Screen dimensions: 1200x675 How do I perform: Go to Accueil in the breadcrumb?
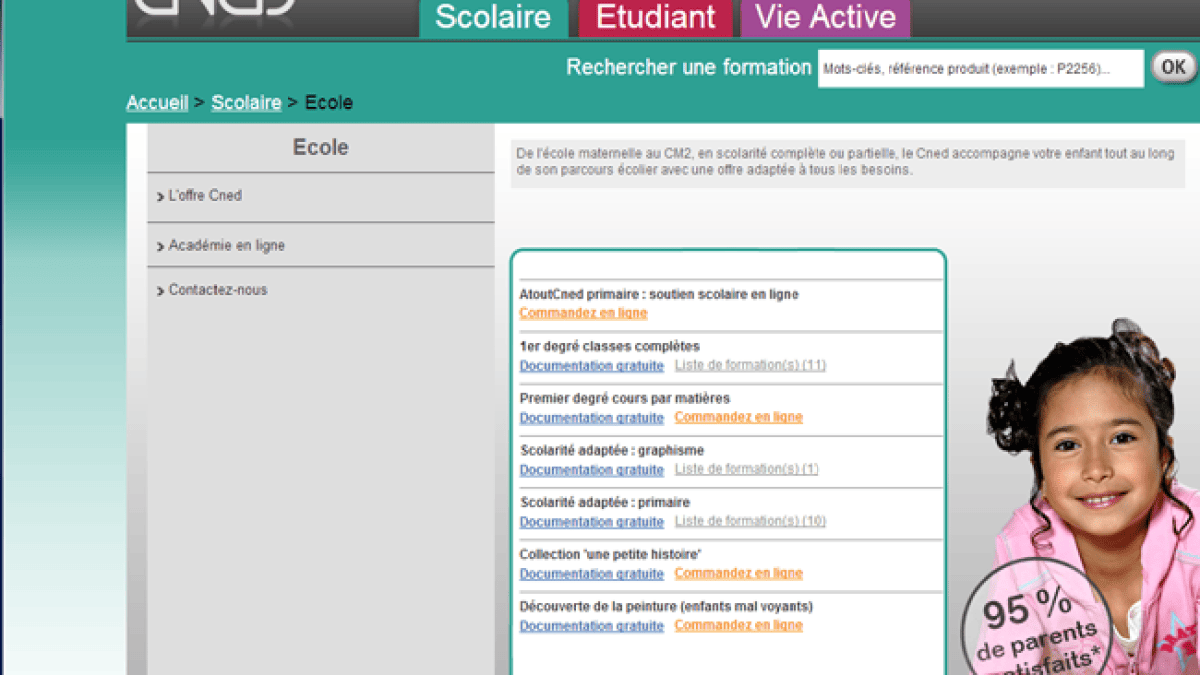(x=157, y=103)
